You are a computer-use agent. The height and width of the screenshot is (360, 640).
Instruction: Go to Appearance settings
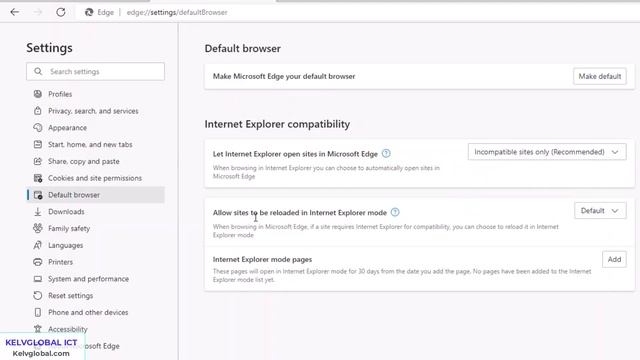[x=67, y=128]
